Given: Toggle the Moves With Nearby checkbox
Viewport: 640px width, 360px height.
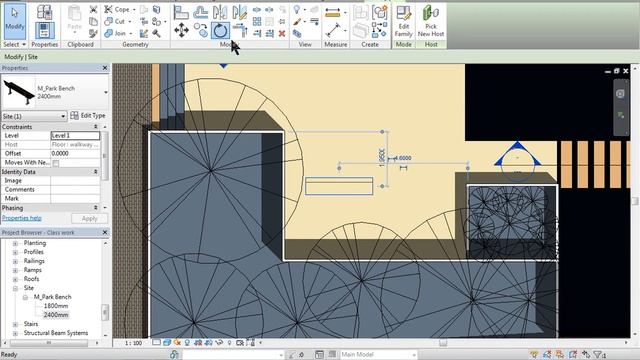Looking at the screenshot, I should (x=56, y=163).
